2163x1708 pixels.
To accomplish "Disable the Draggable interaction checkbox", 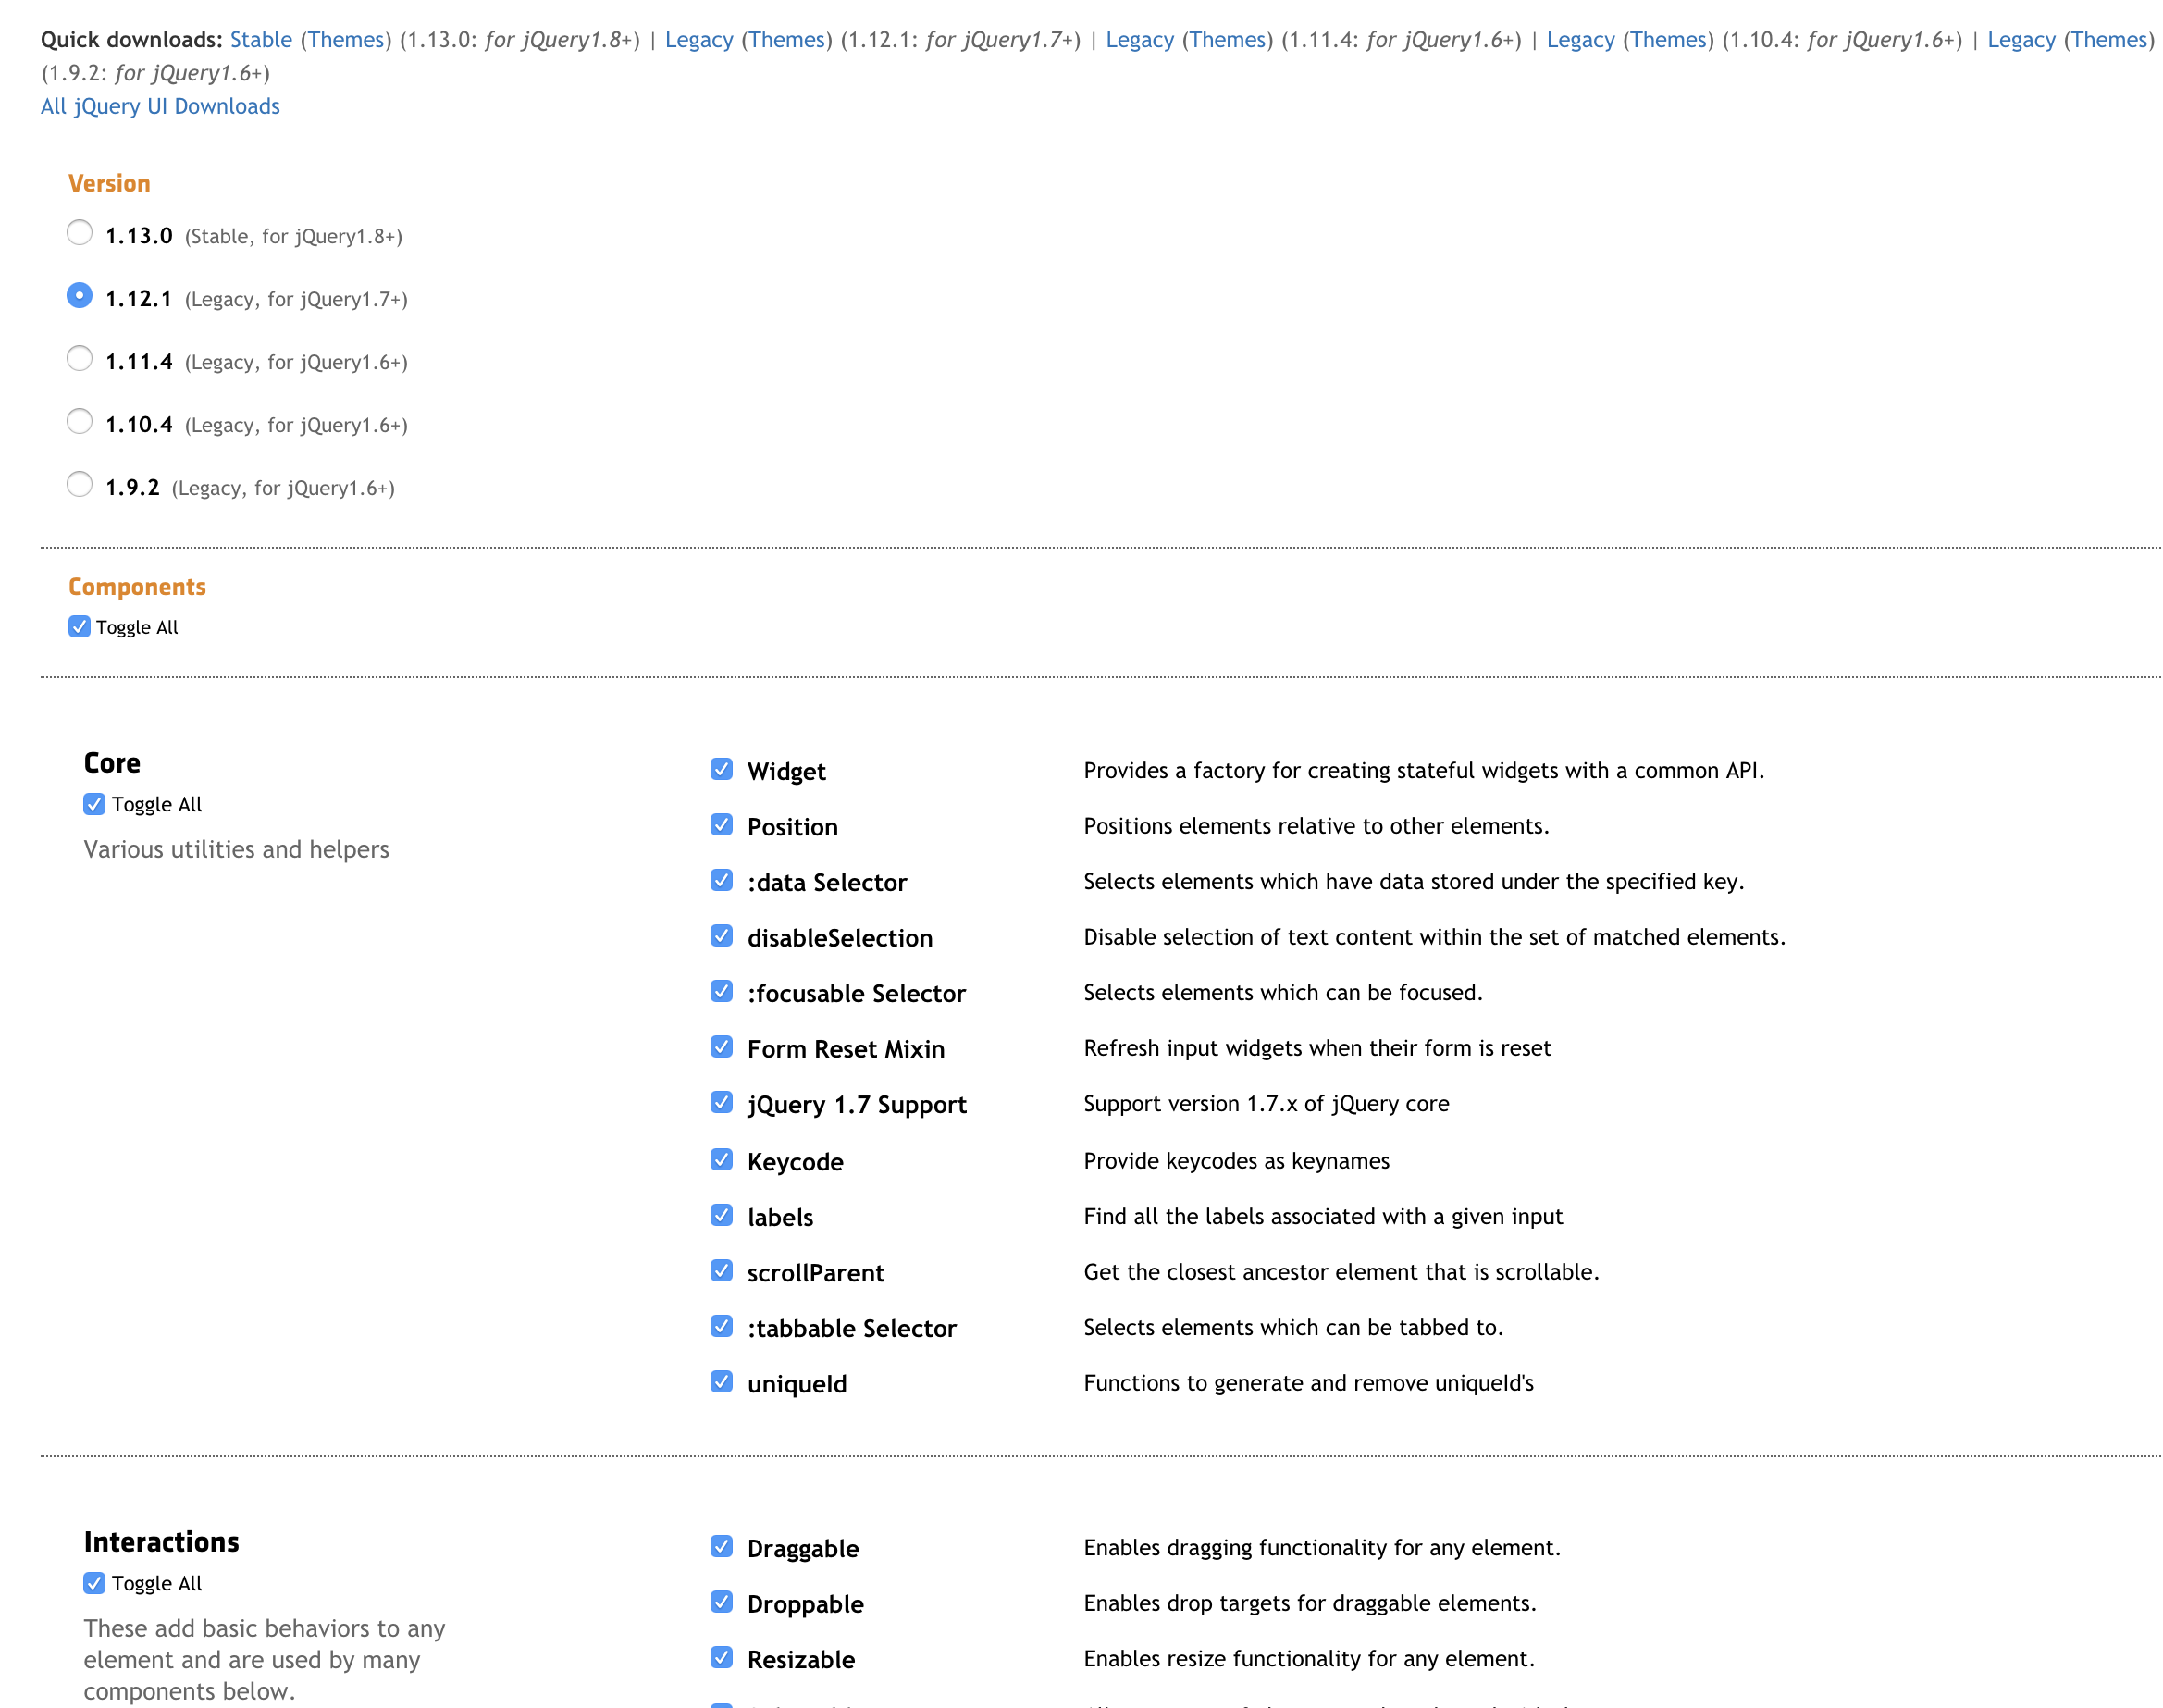I will [721, 1547].
